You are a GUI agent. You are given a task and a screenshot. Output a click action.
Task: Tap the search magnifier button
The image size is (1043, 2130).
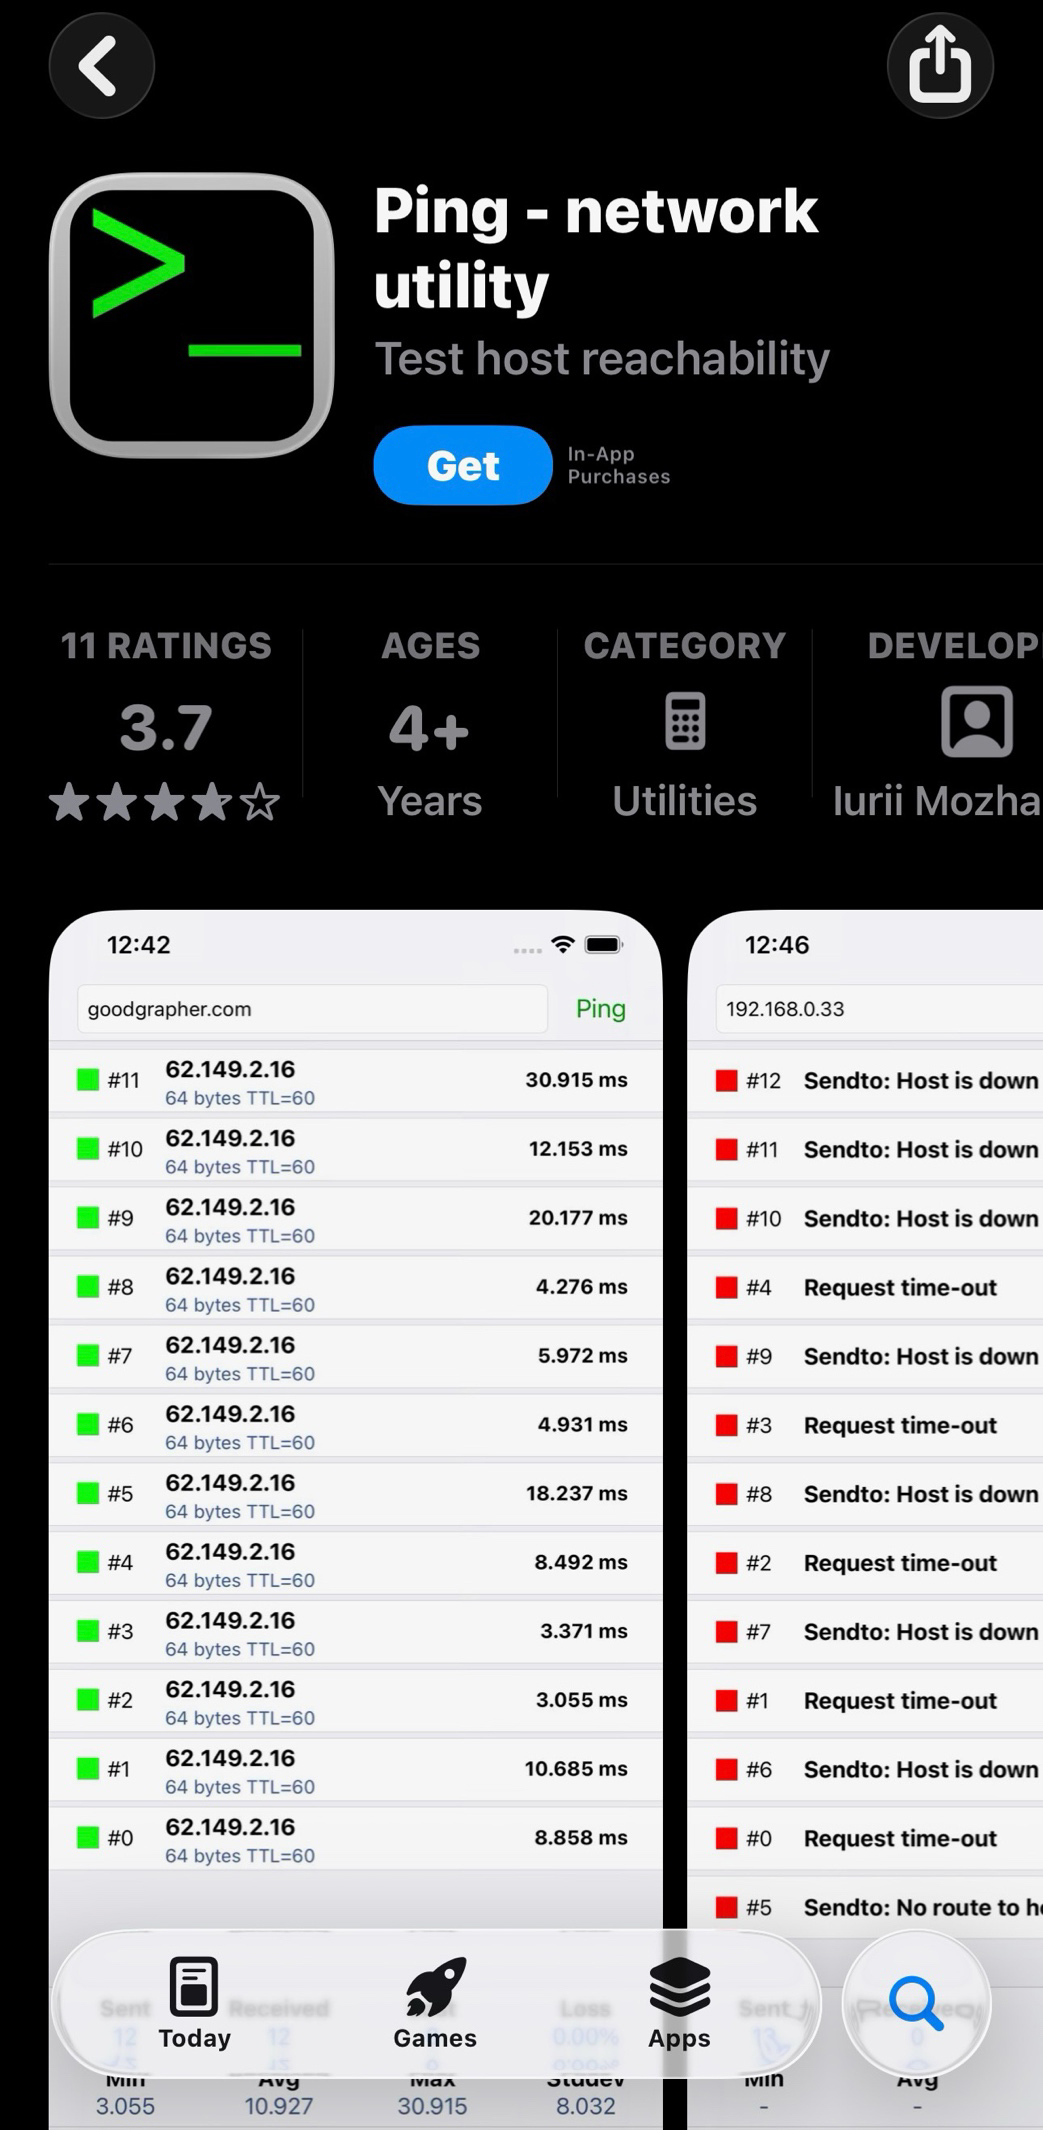point(916,2003)
